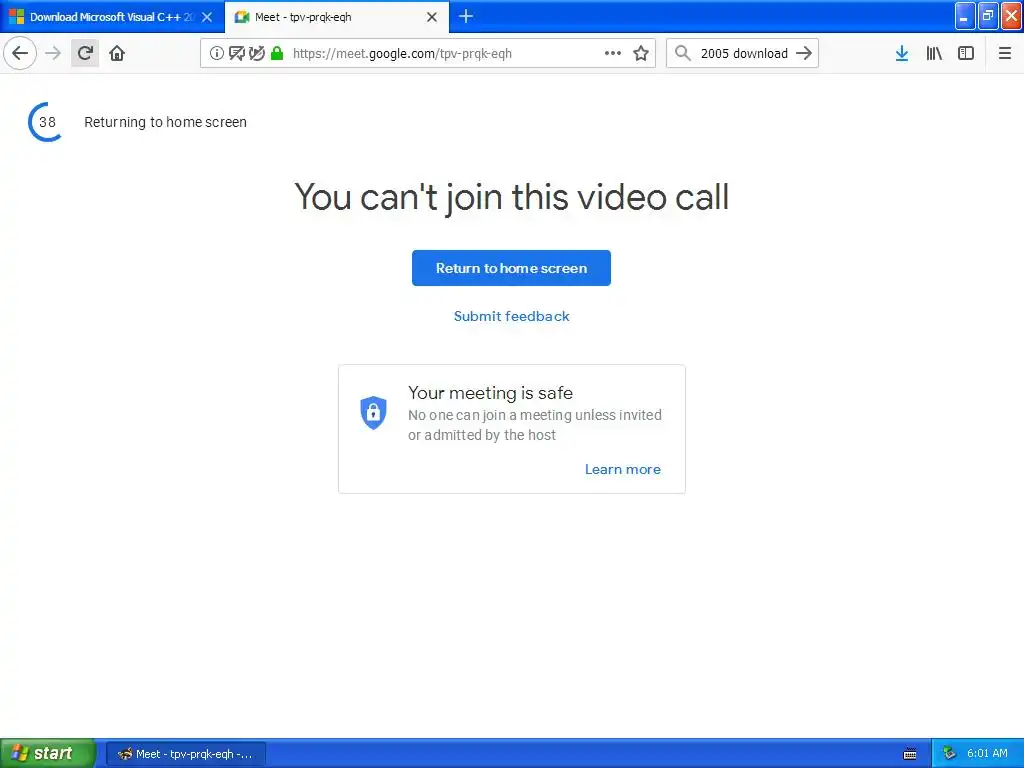Click Return to home screen button

(x=511, y=268)
